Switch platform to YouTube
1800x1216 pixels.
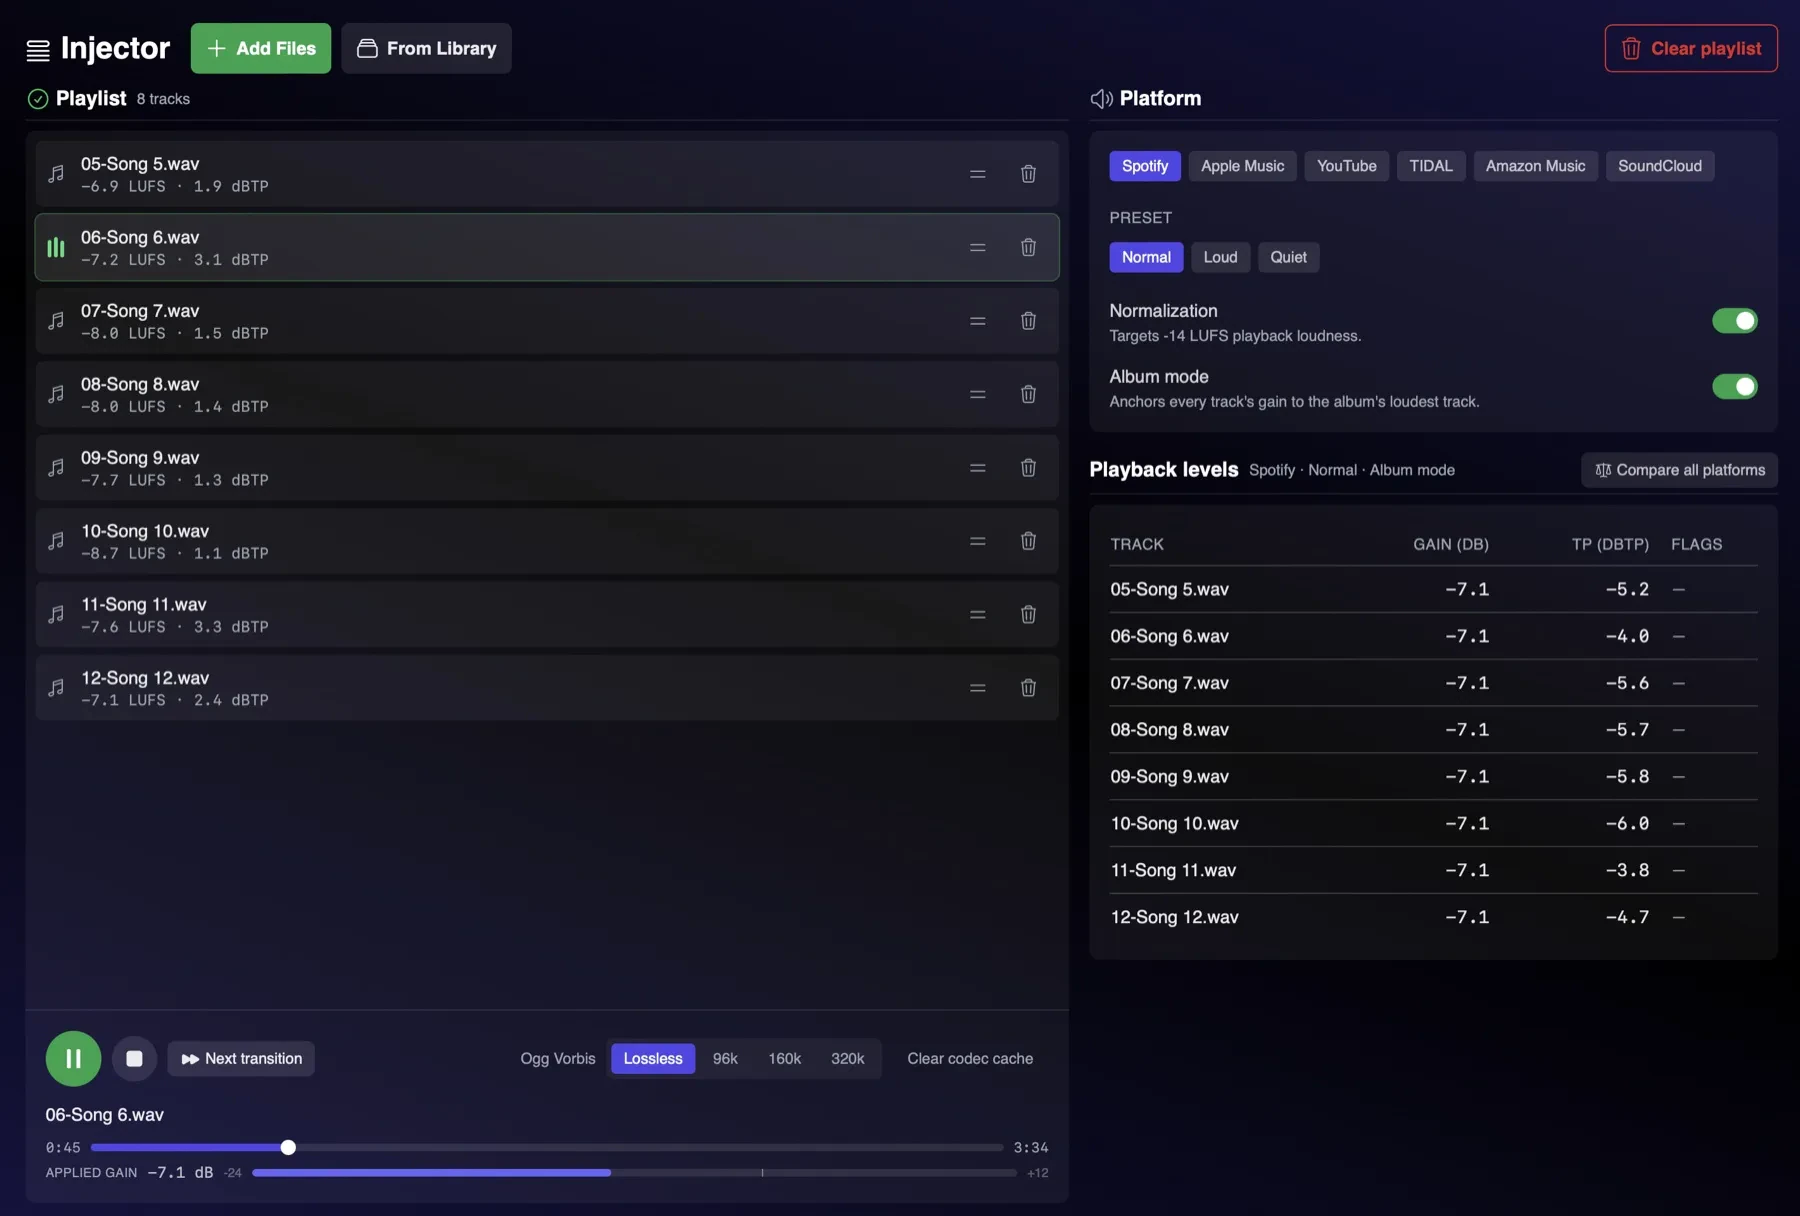pyautogui.click(x=1346, y=166)
